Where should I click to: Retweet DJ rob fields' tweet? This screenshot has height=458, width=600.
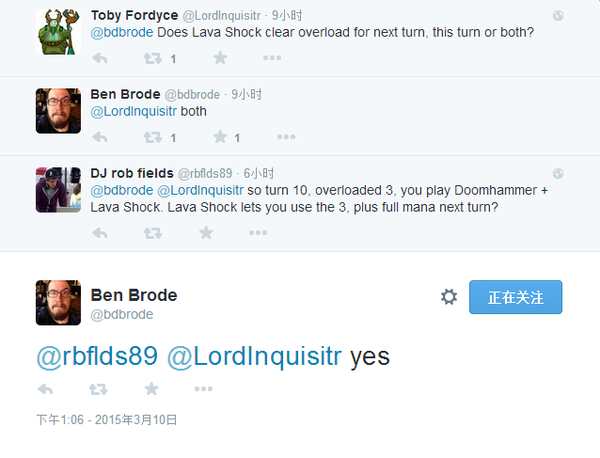[x=153, y=233]
